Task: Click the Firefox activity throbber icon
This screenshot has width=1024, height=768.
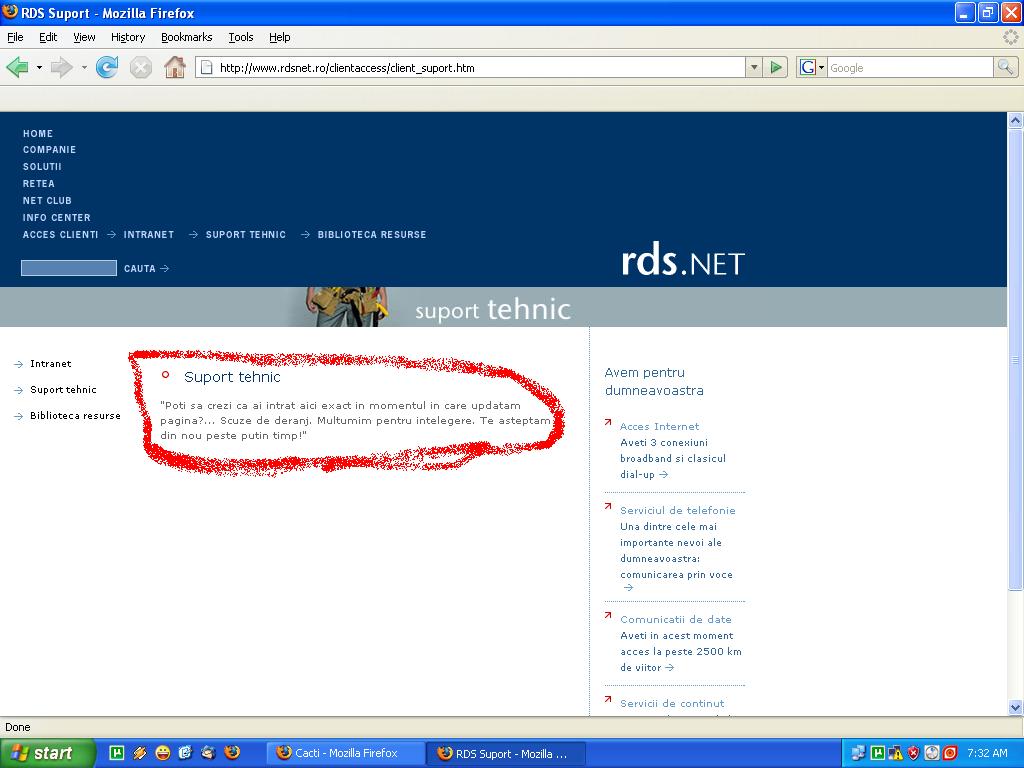Action: 1010,37
